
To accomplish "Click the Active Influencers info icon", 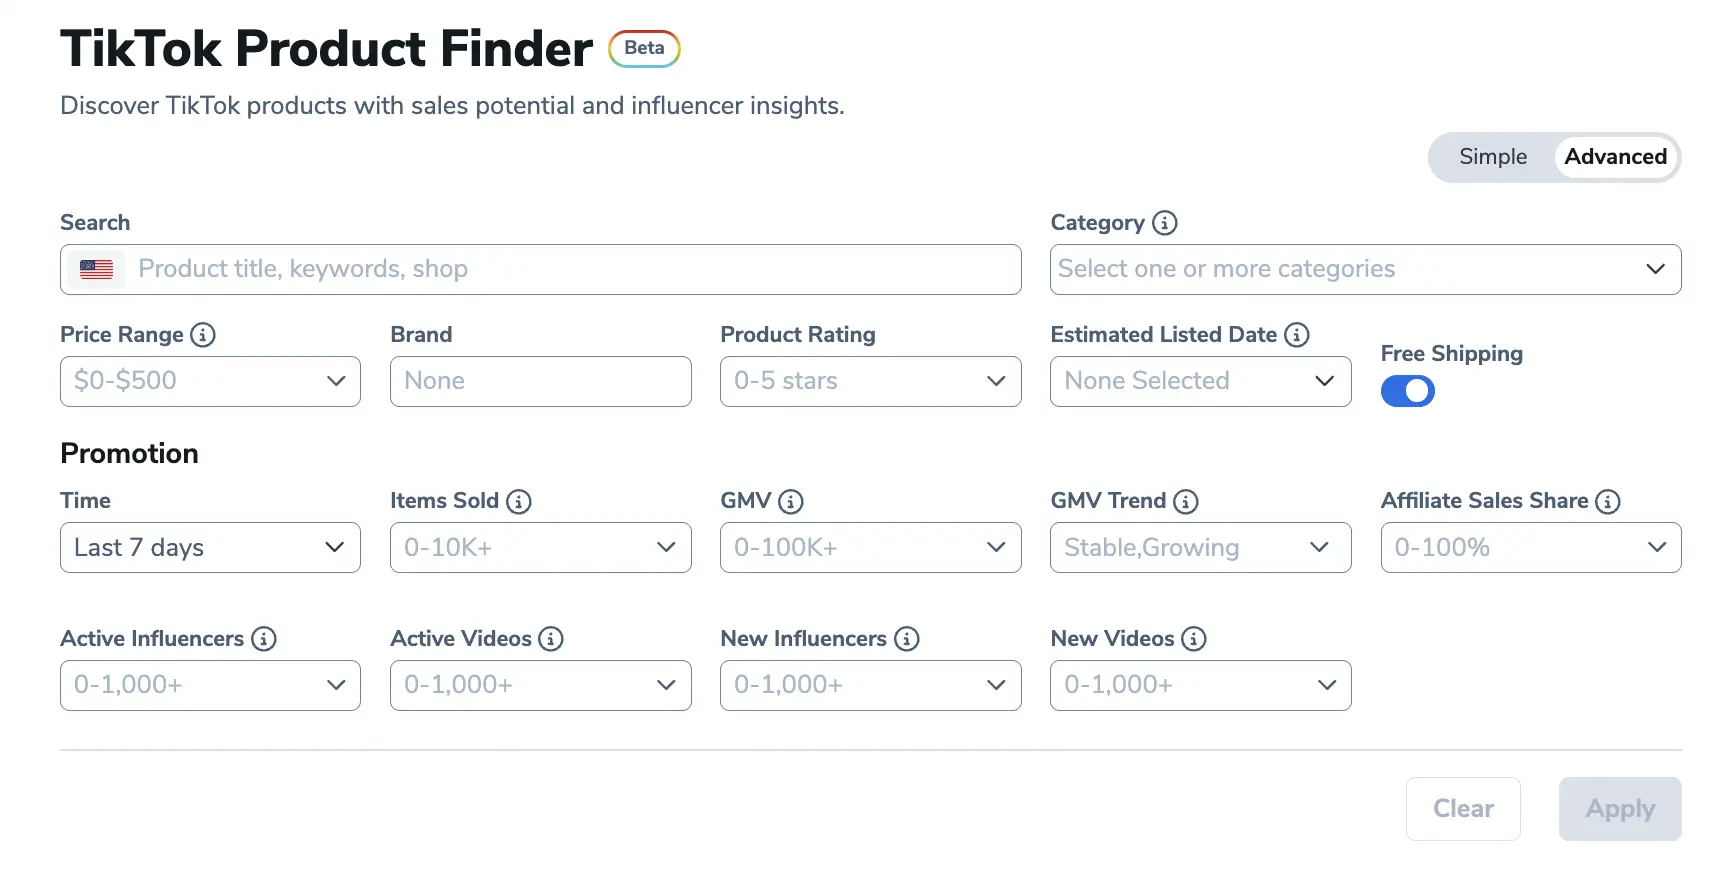I will (x=263, y=639).
